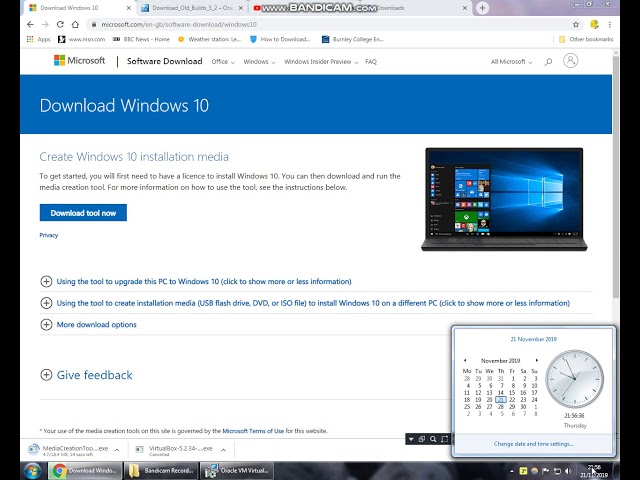640x480 pixels.
Task: Switch to the YouTube Downloads tab
Action: (359, 8)
